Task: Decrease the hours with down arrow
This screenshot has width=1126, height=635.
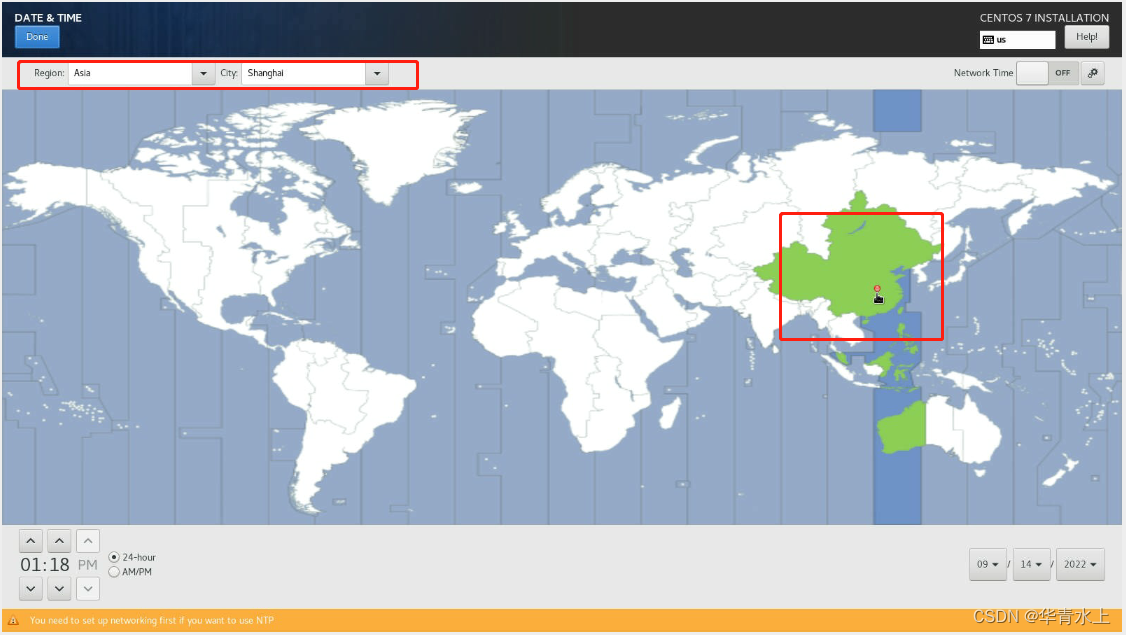Action: pos(31,589)
